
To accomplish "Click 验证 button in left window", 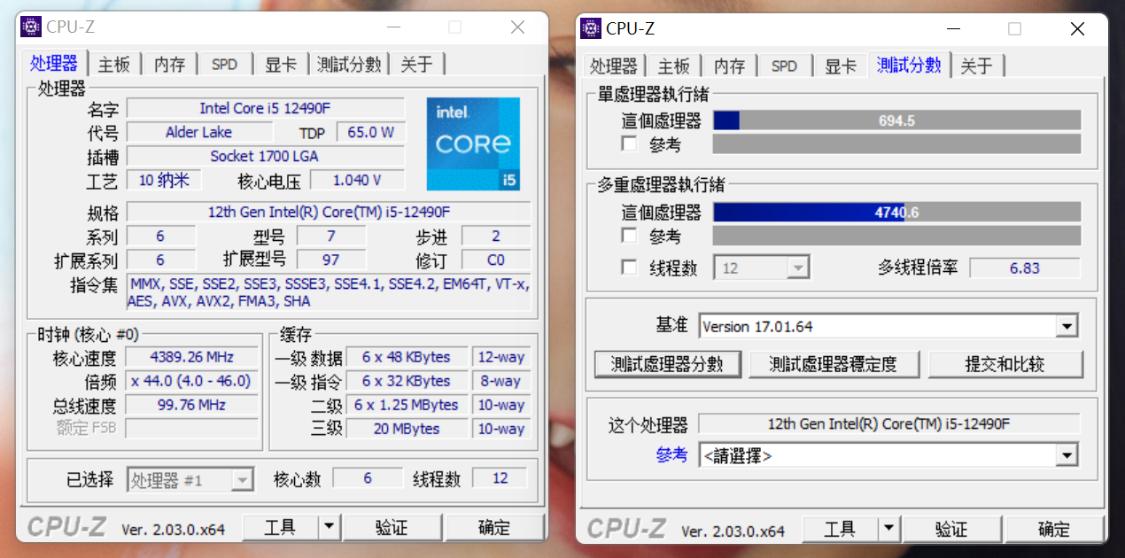I will (x=391, y=528).
